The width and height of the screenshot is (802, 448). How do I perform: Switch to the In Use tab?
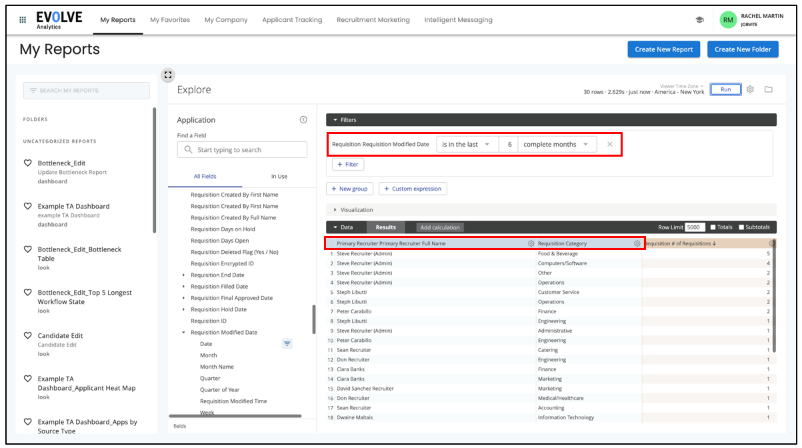tap(279, 176)
